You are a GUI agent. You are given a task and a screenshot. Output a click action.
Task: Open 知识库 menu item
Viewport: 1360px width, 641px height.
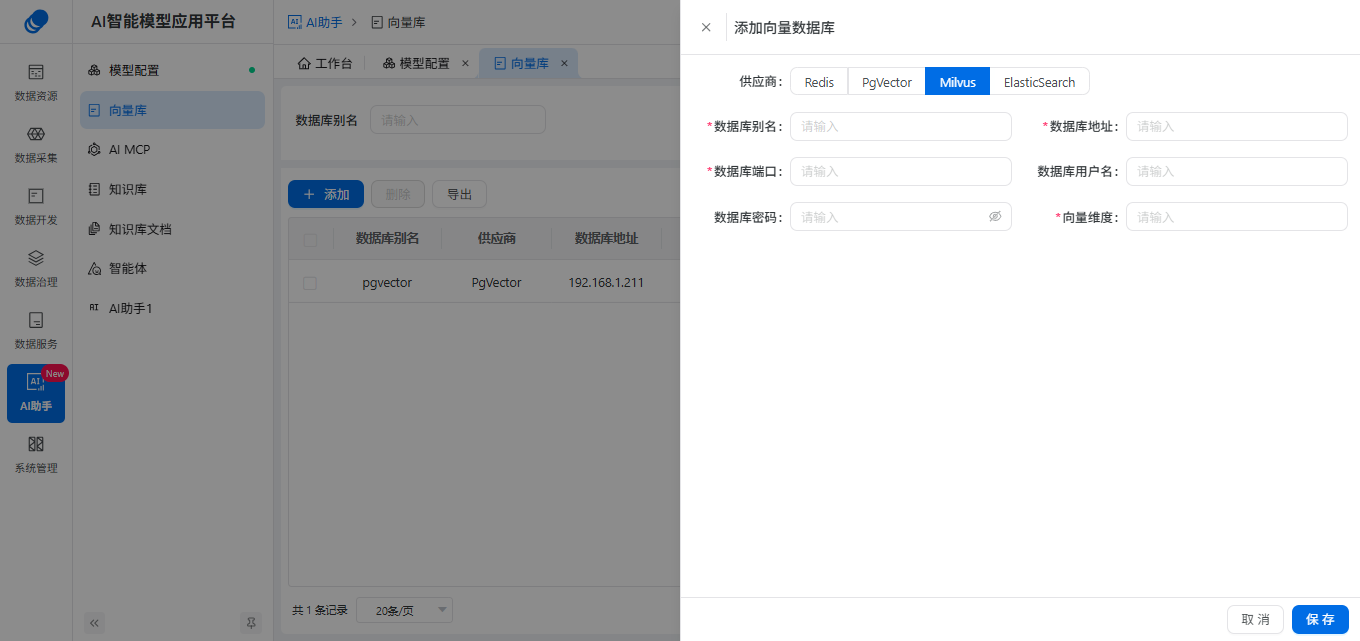pos(172,189)
